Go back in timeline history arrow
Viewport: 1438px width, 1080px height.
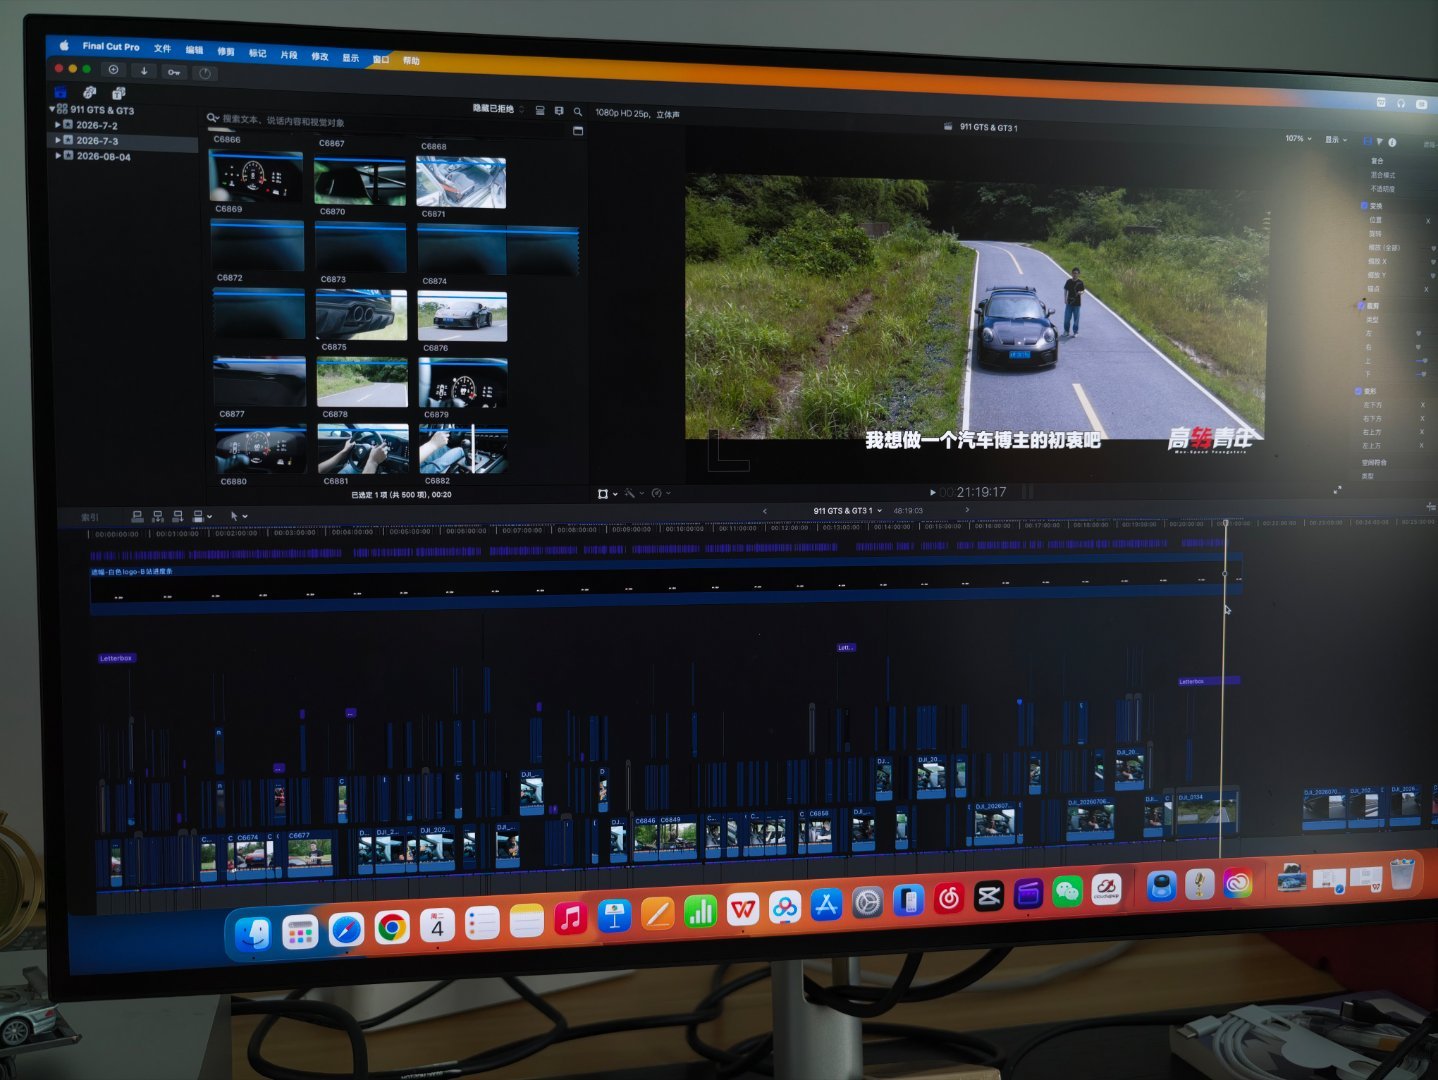tap(765, 511)
